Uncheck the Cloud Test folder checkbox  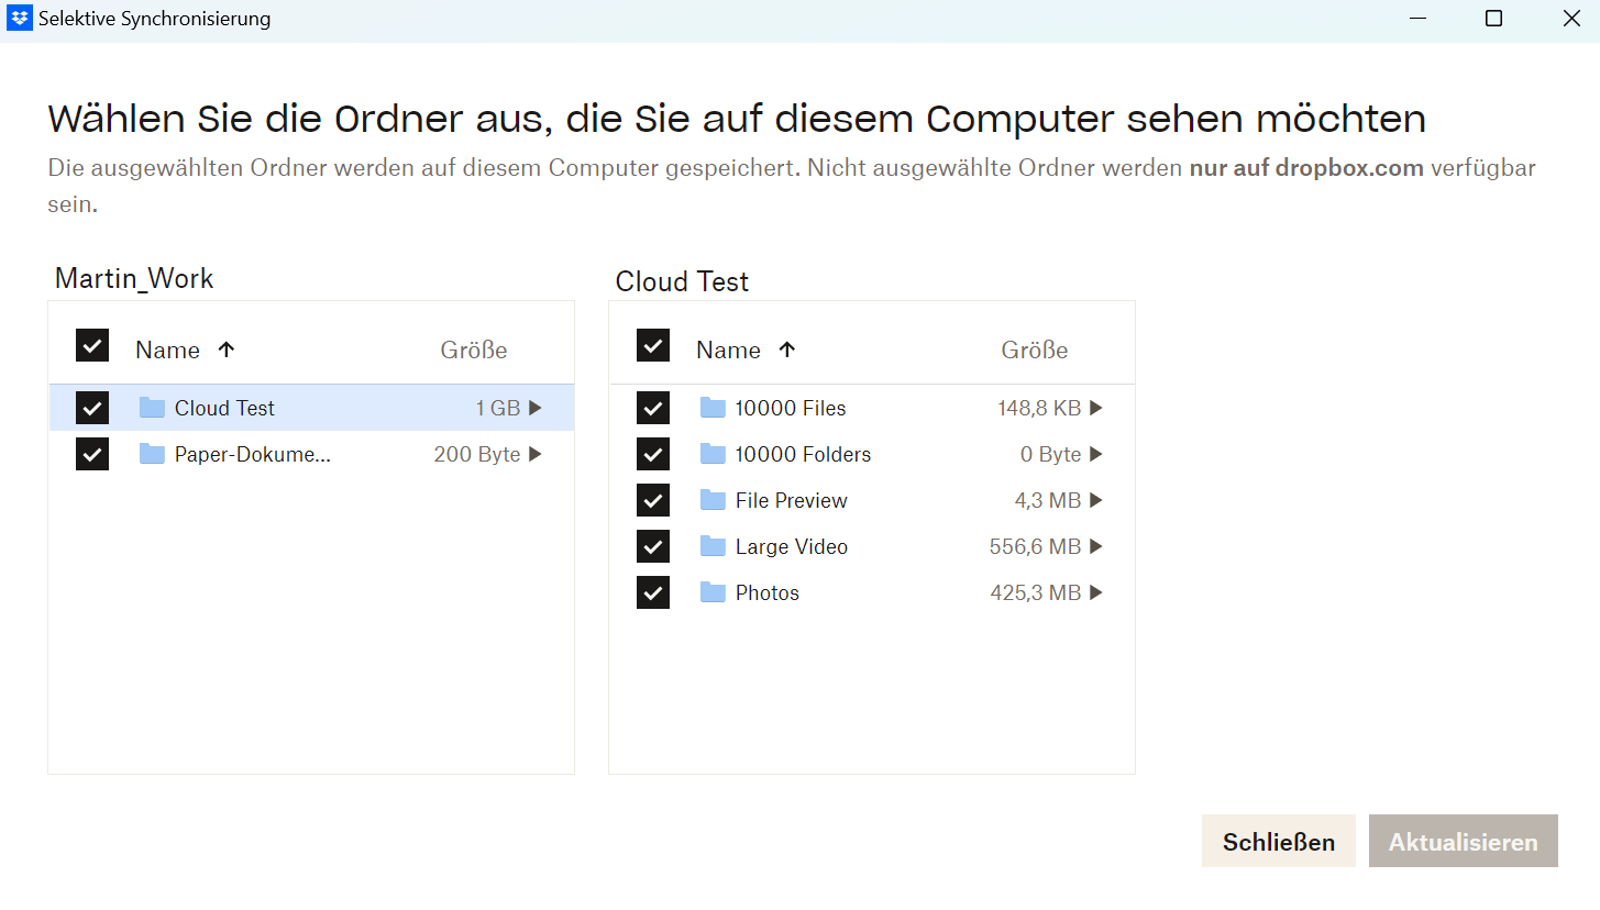[x=91, y=407]
